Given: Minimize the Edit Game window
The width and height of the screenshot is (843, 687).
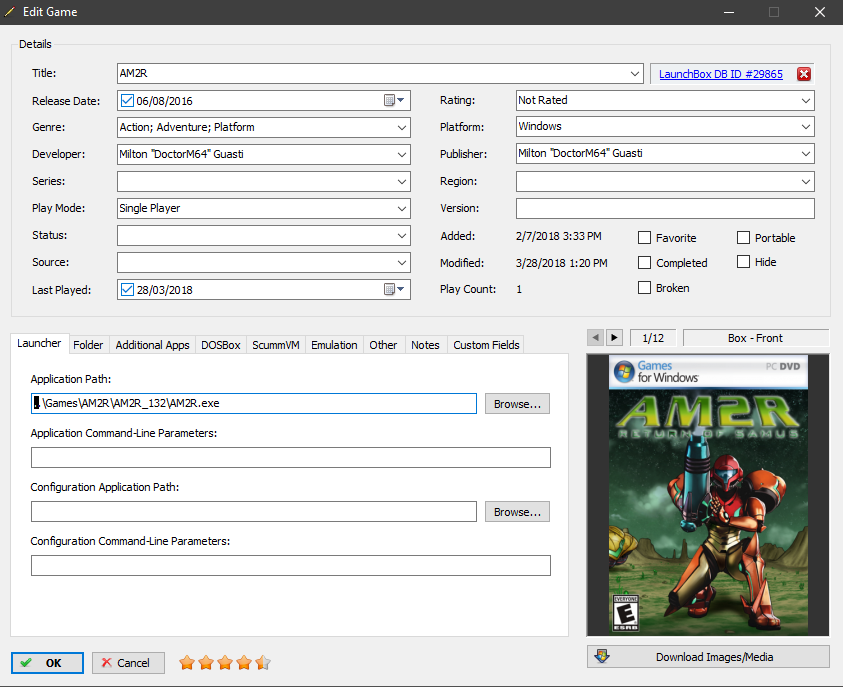Looking at the screenshot, I should 729,12.
